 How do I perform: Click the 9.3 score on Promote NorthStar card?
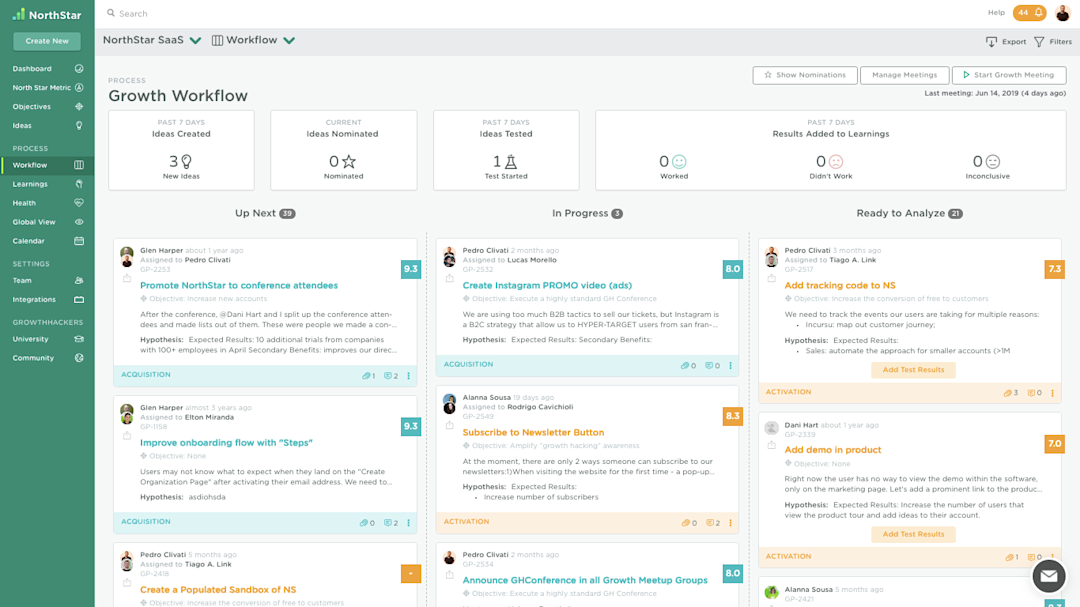click(x=411, y=269)
